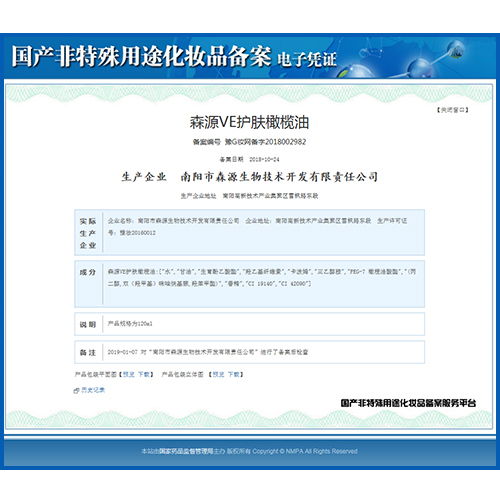
Task: Download the 产品包装平面图 file
Action: [144, 375]
